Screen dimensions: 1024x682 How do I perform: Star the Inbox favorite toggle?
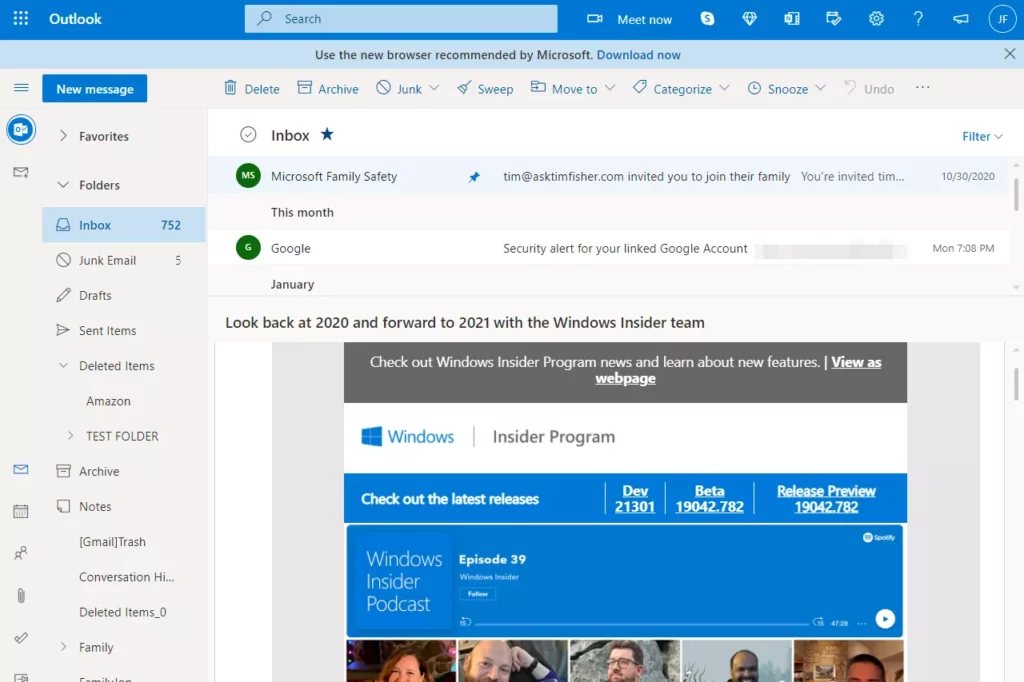pos(330,134)
